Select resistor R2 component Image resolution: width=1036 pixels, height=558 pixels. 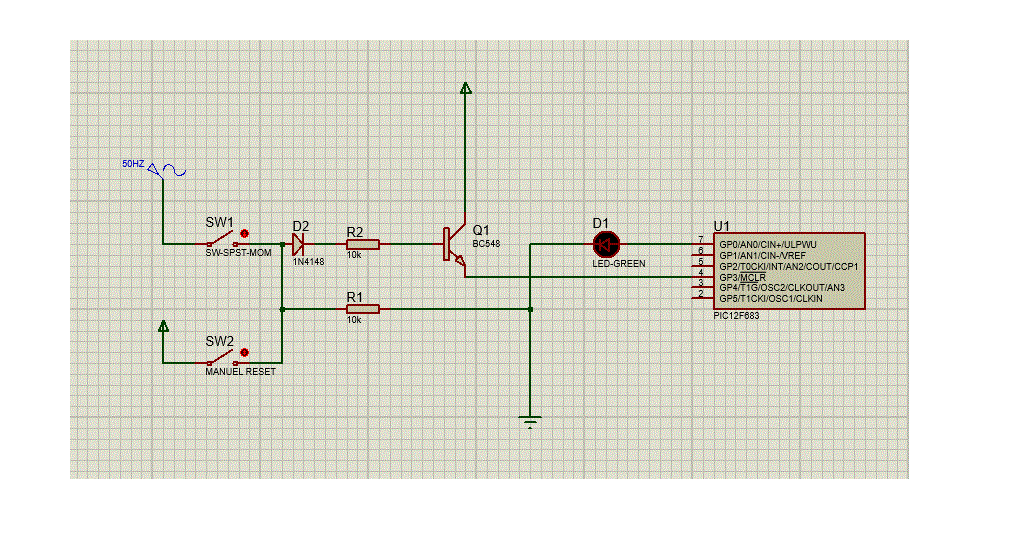coord(363,244)
